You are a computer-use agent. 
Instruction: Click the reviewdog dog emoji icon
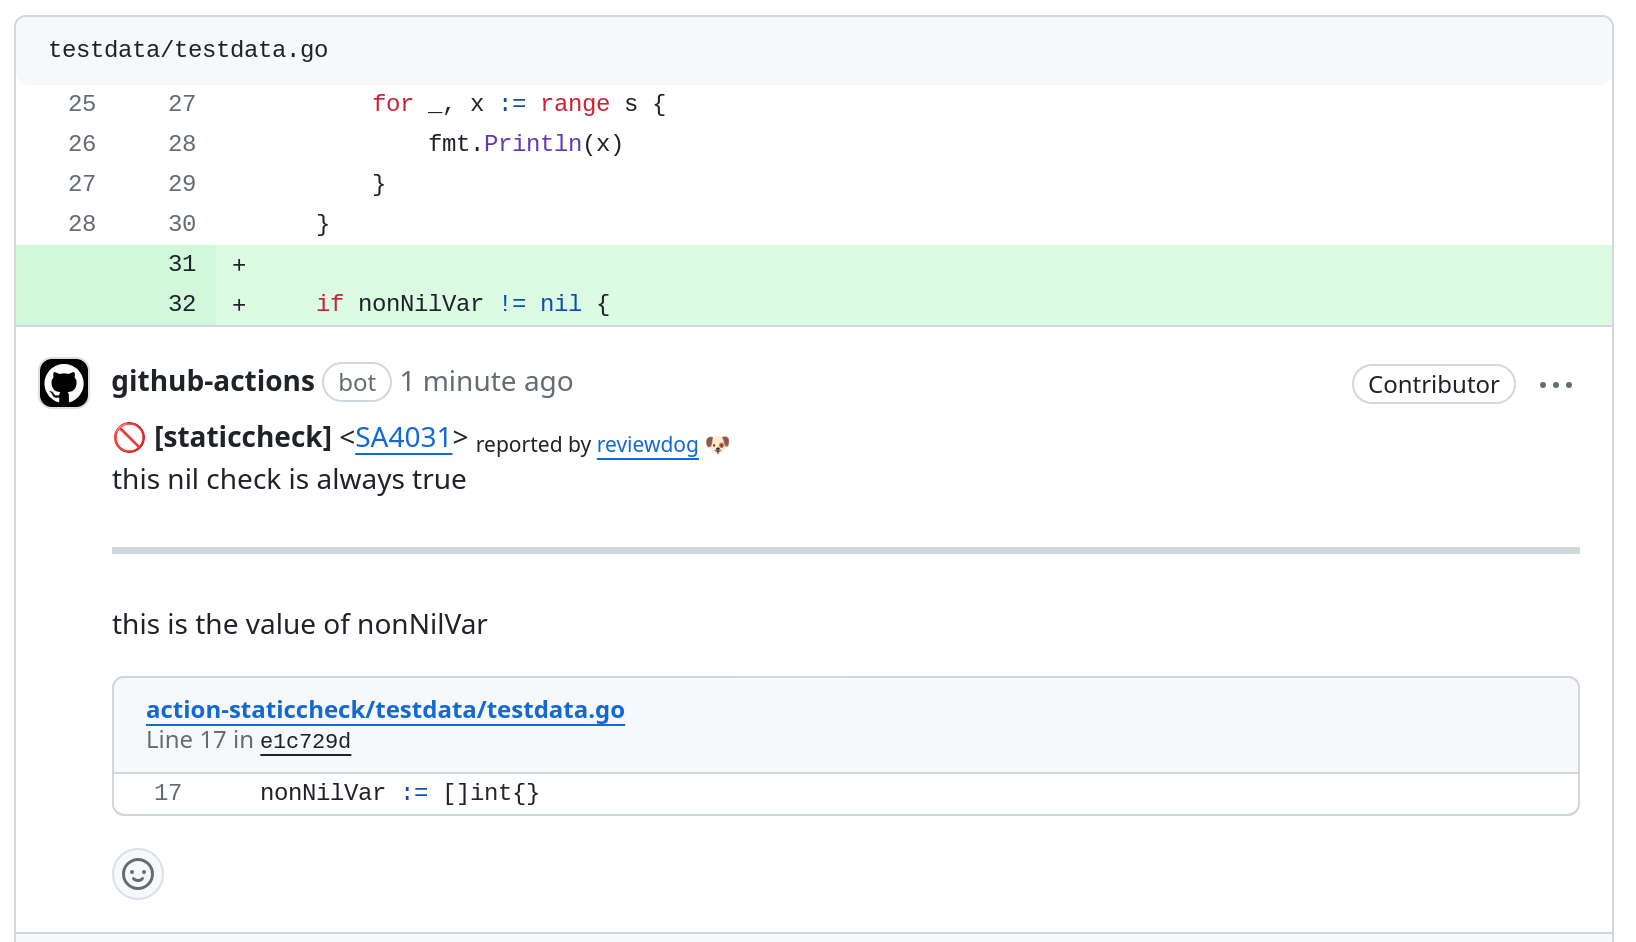pos(717,445)
